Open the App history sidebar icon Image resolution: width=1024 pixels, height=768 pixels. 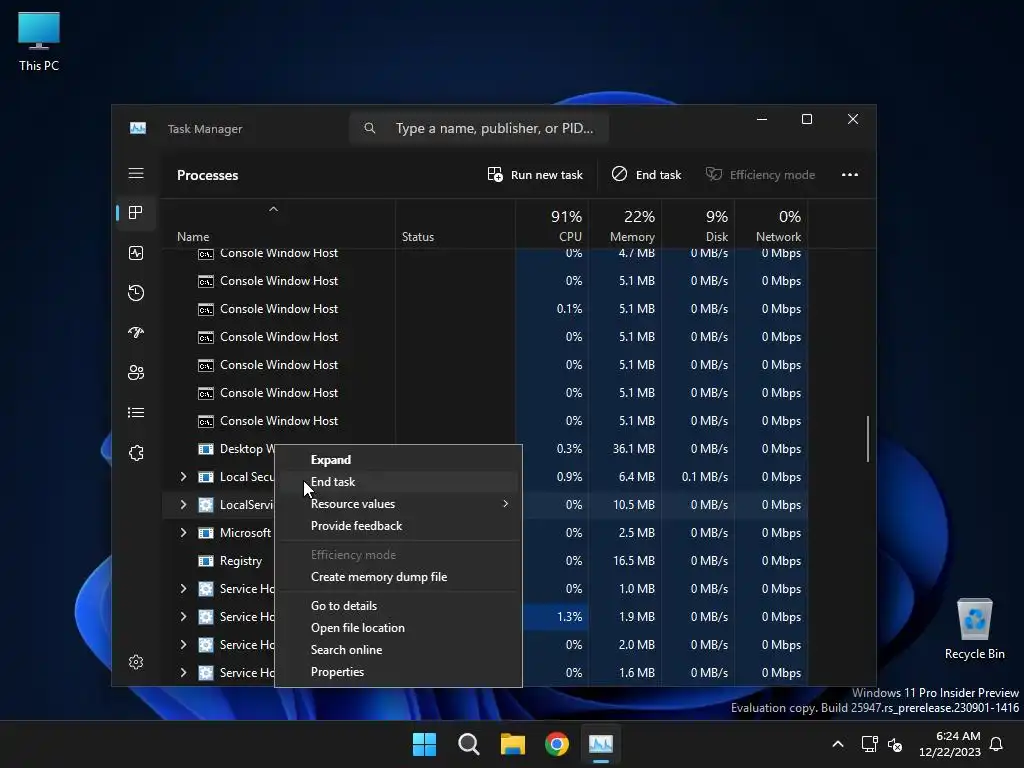[x=136, y=293]
